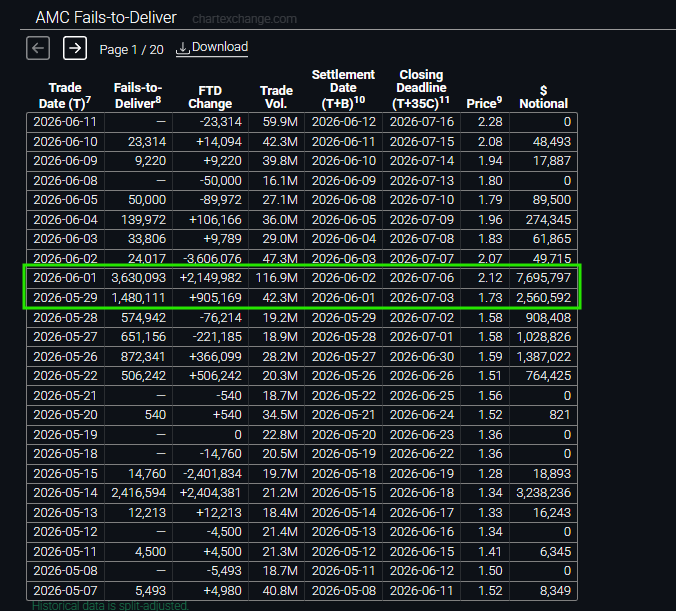
Task: Select the trade date 2026-05-28 cell
Action: pyautogui.click(x=65, y=318)
